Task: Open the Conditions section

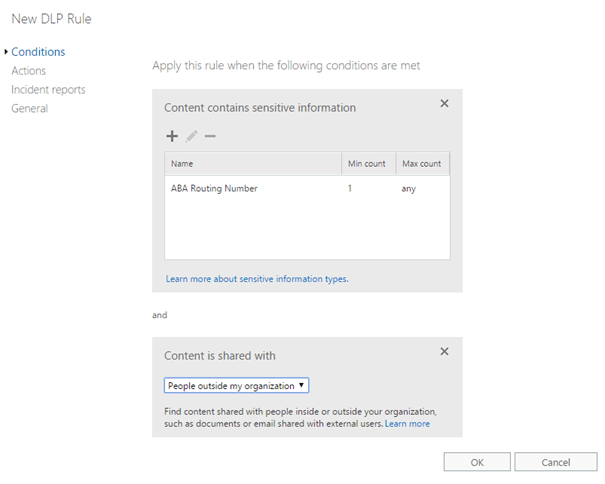Action: (x=38, y=52)
